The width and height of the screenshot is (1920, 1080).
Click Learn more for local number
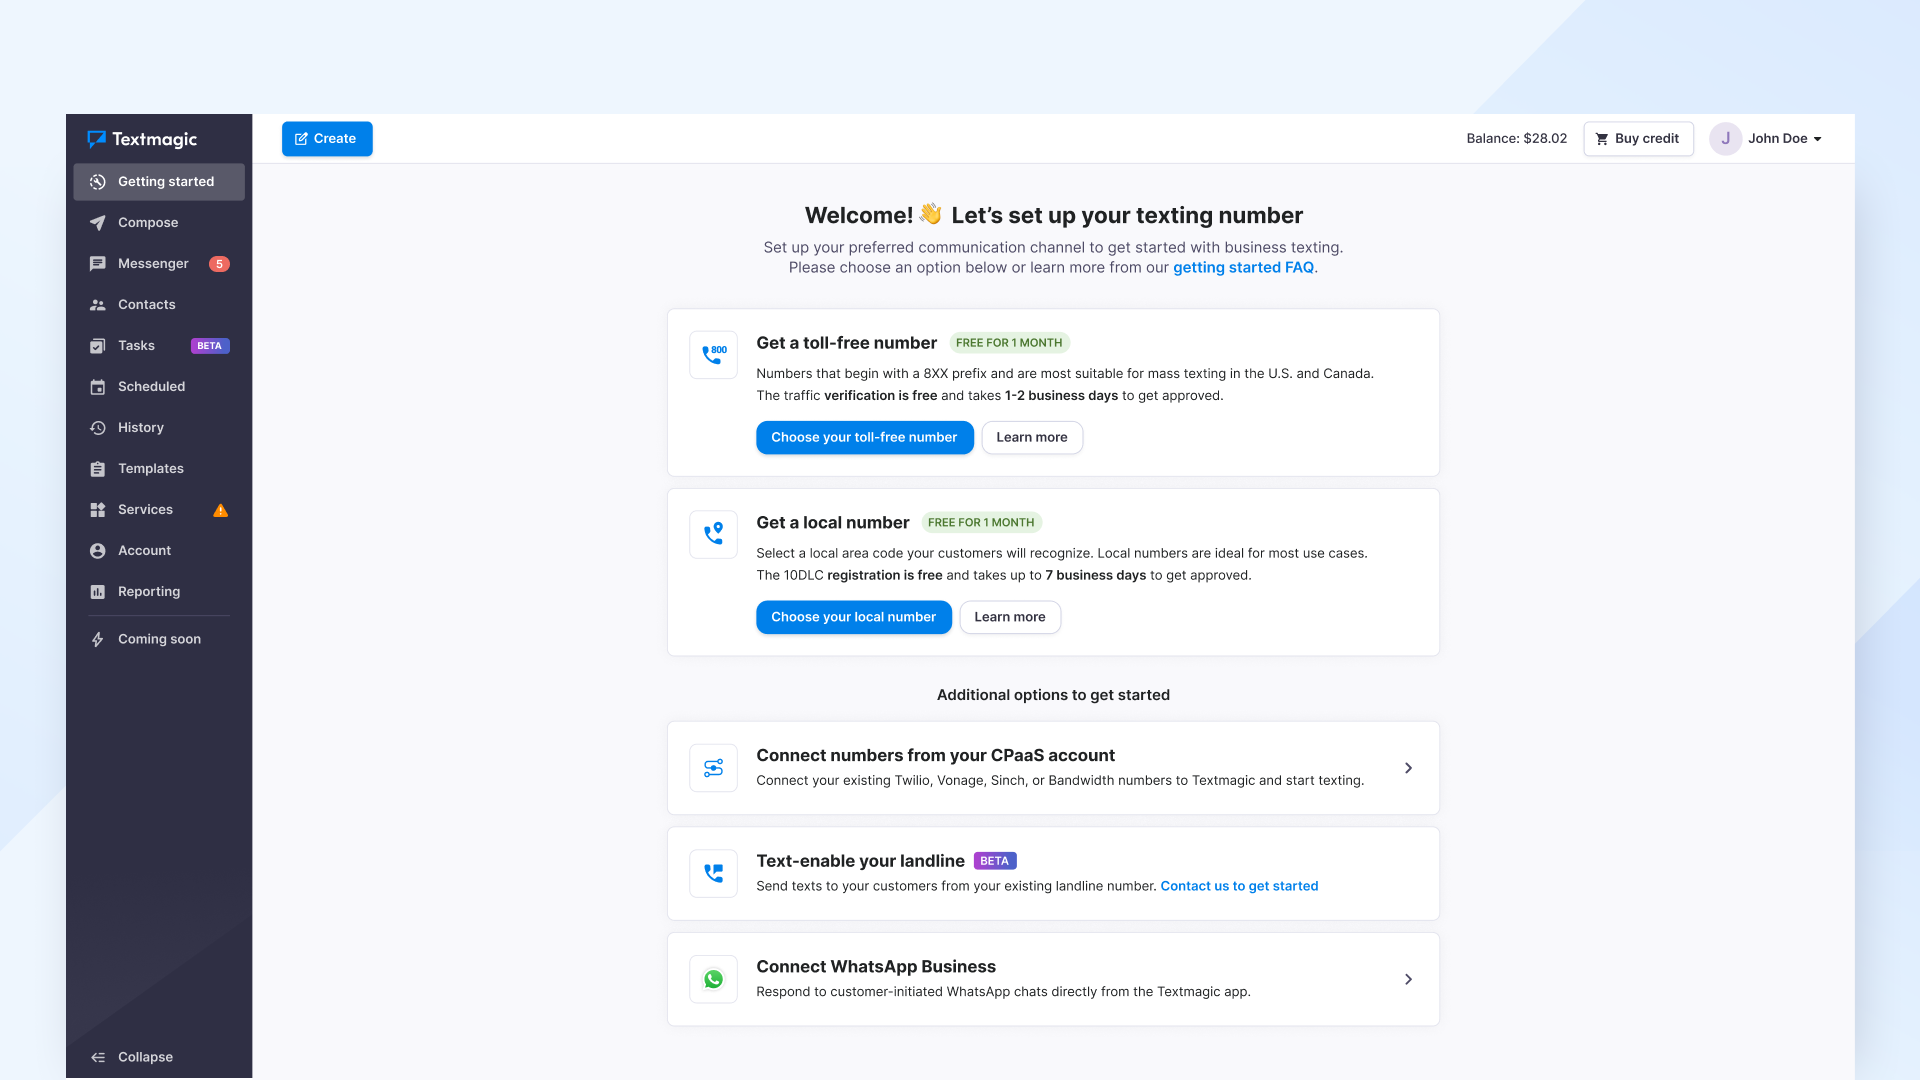[1009, 618]
